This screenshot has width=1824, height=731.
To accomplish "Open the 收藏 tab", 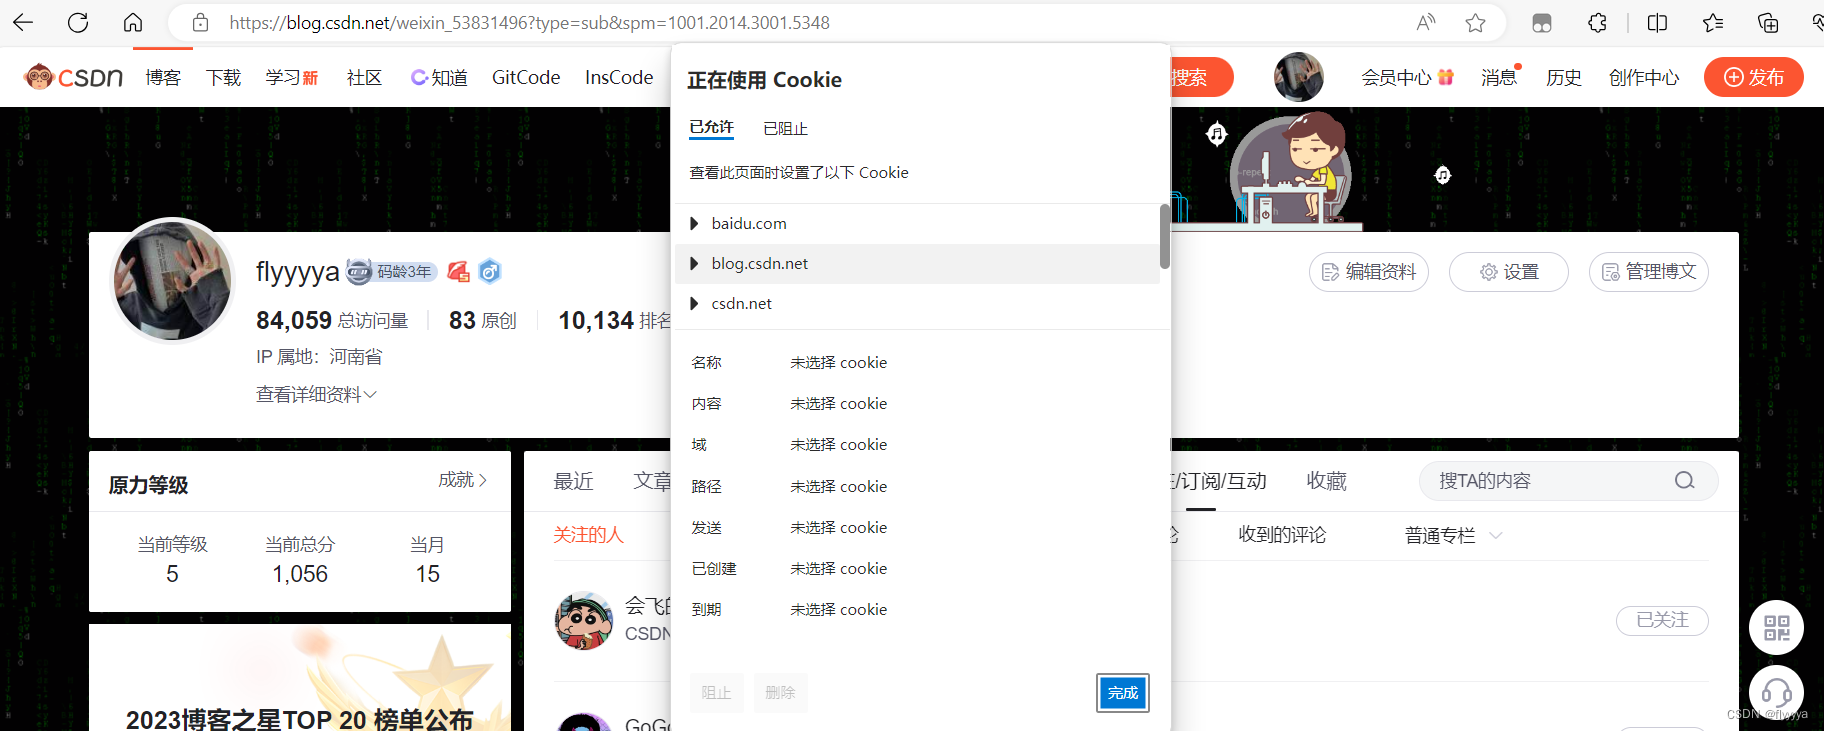I will pos(1327,482).
